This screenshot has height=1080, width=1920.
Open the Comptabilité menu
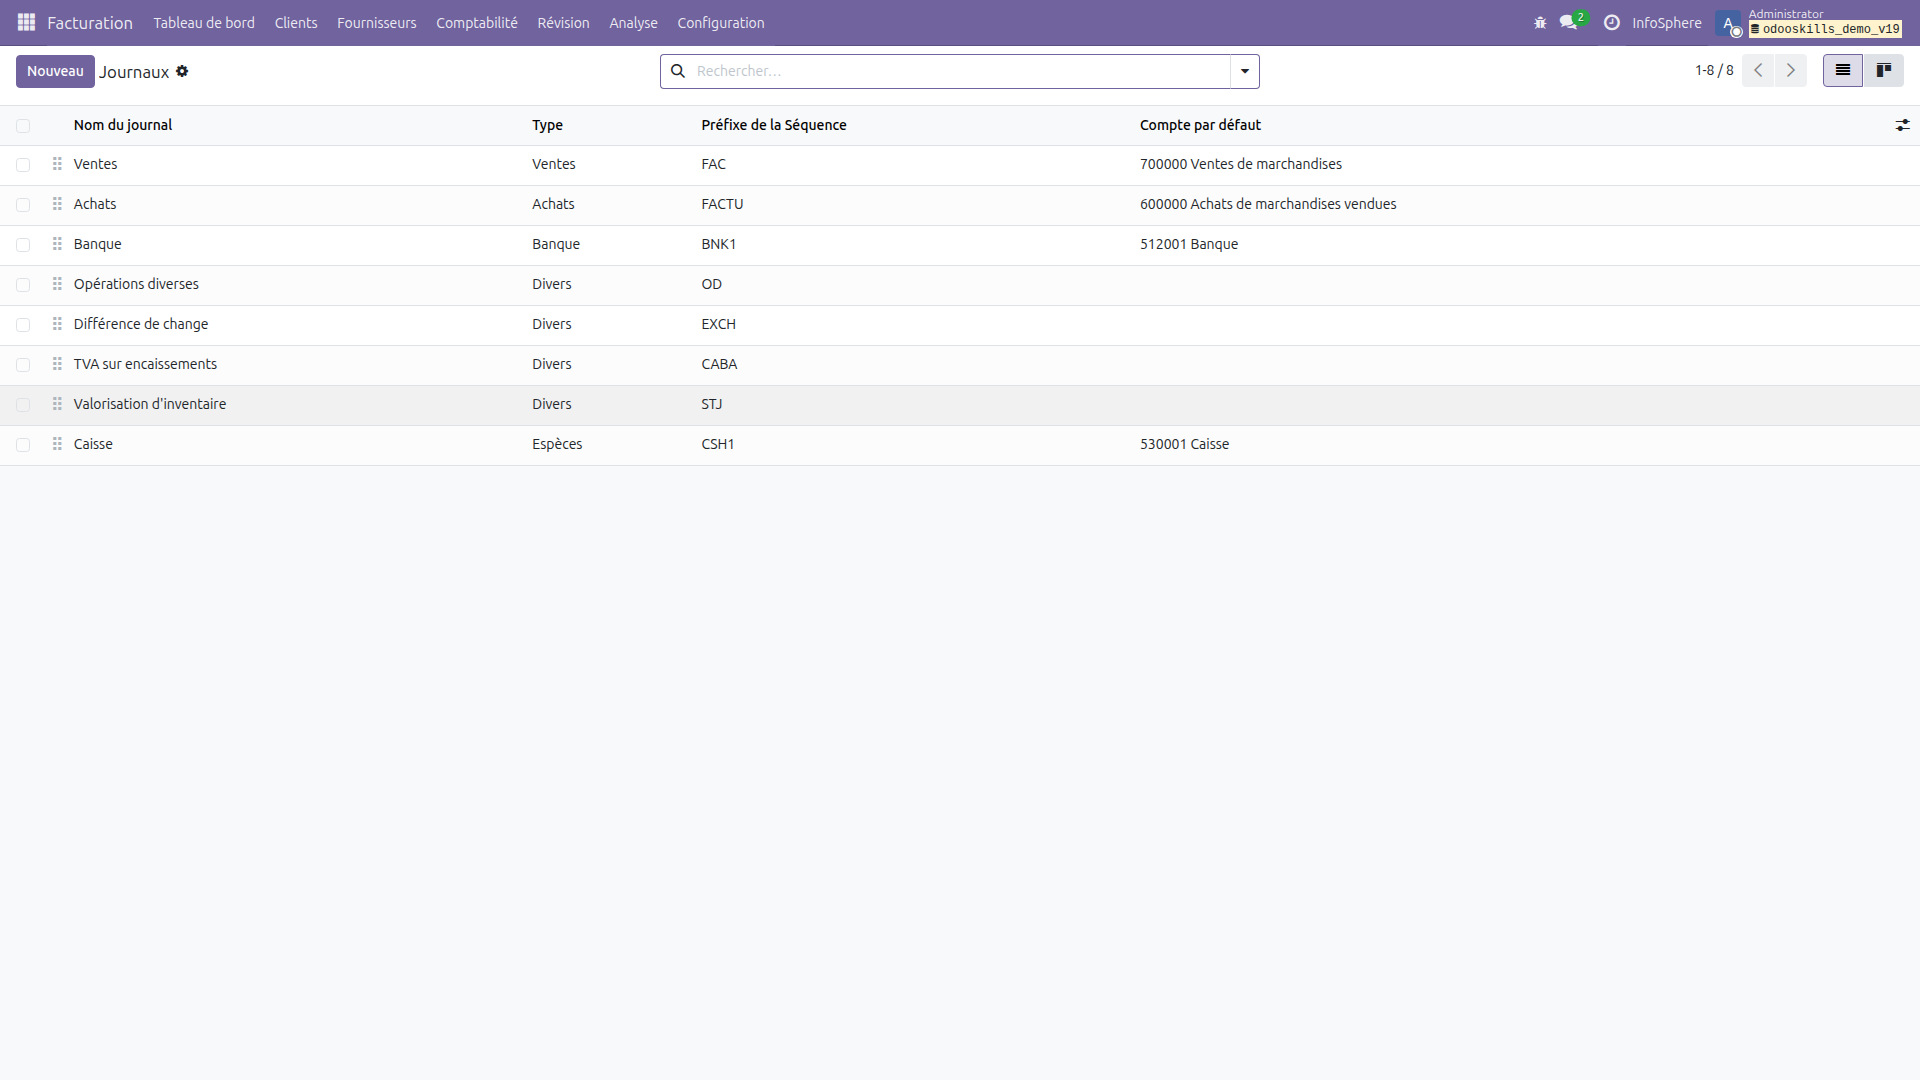click(477, 22)
